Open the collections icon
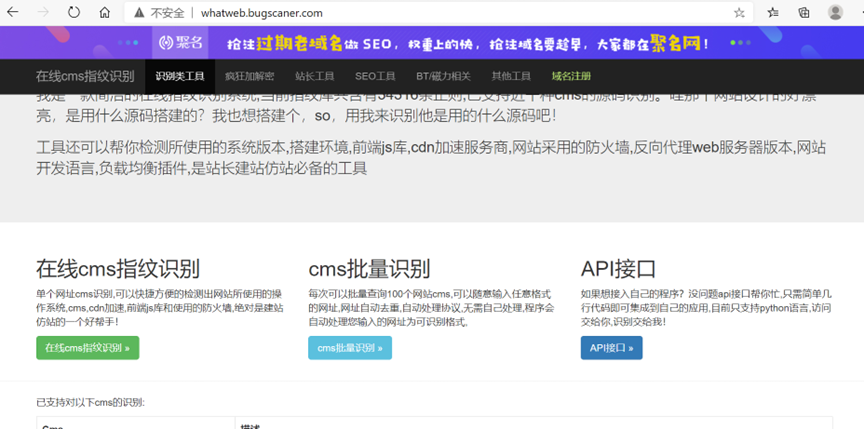The width and height of the screenshot is (864, 429). [804, 13]
